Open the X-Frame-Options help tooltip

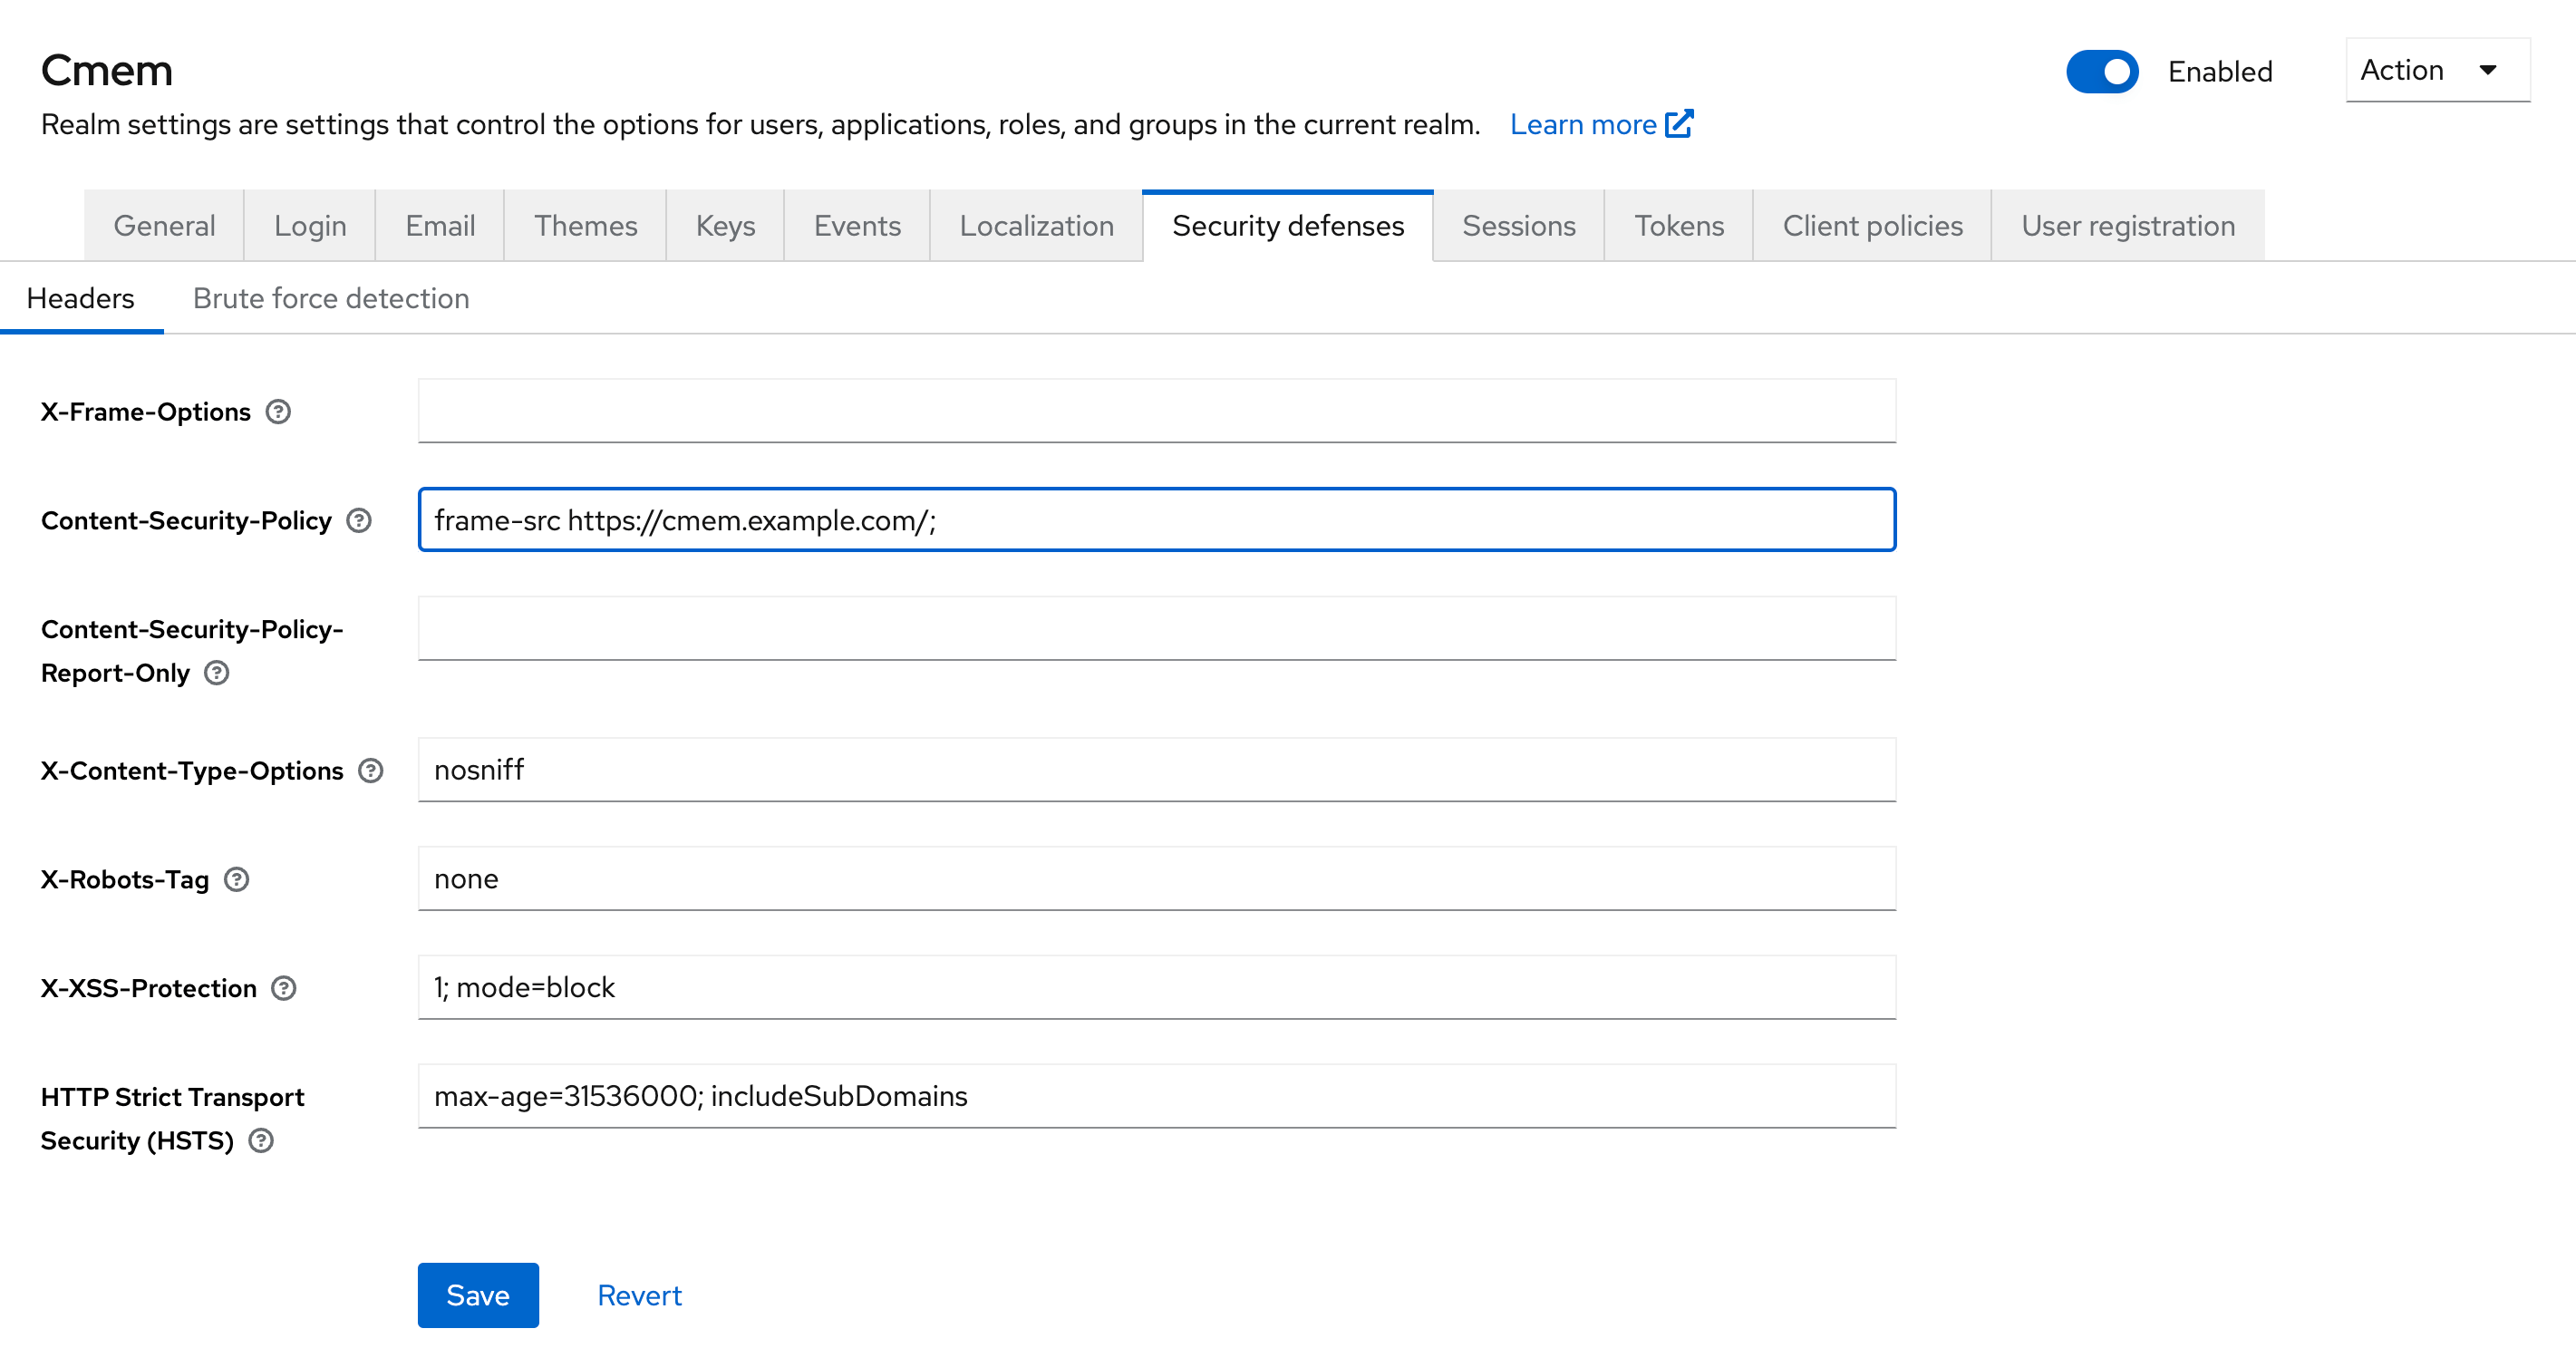(x=278, y=411)
